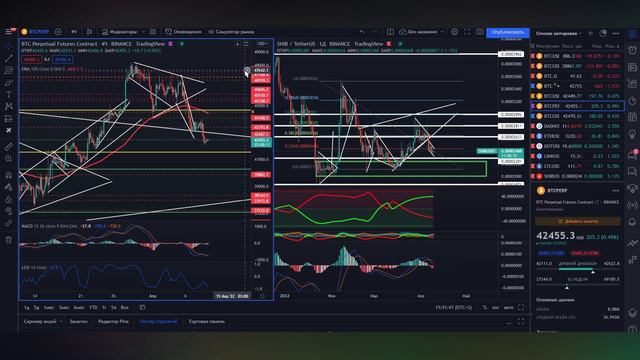Start the Симулятор рынка replay
This screenshot has height=360, width=640.
(231, 31)
